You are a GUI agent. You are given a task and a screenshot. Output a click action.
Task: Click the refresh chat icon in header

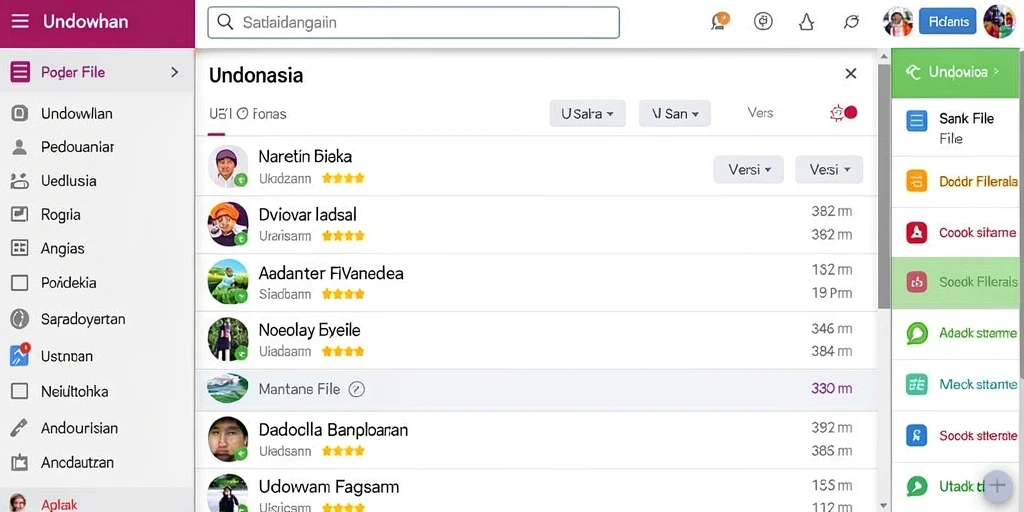[851, 22]
